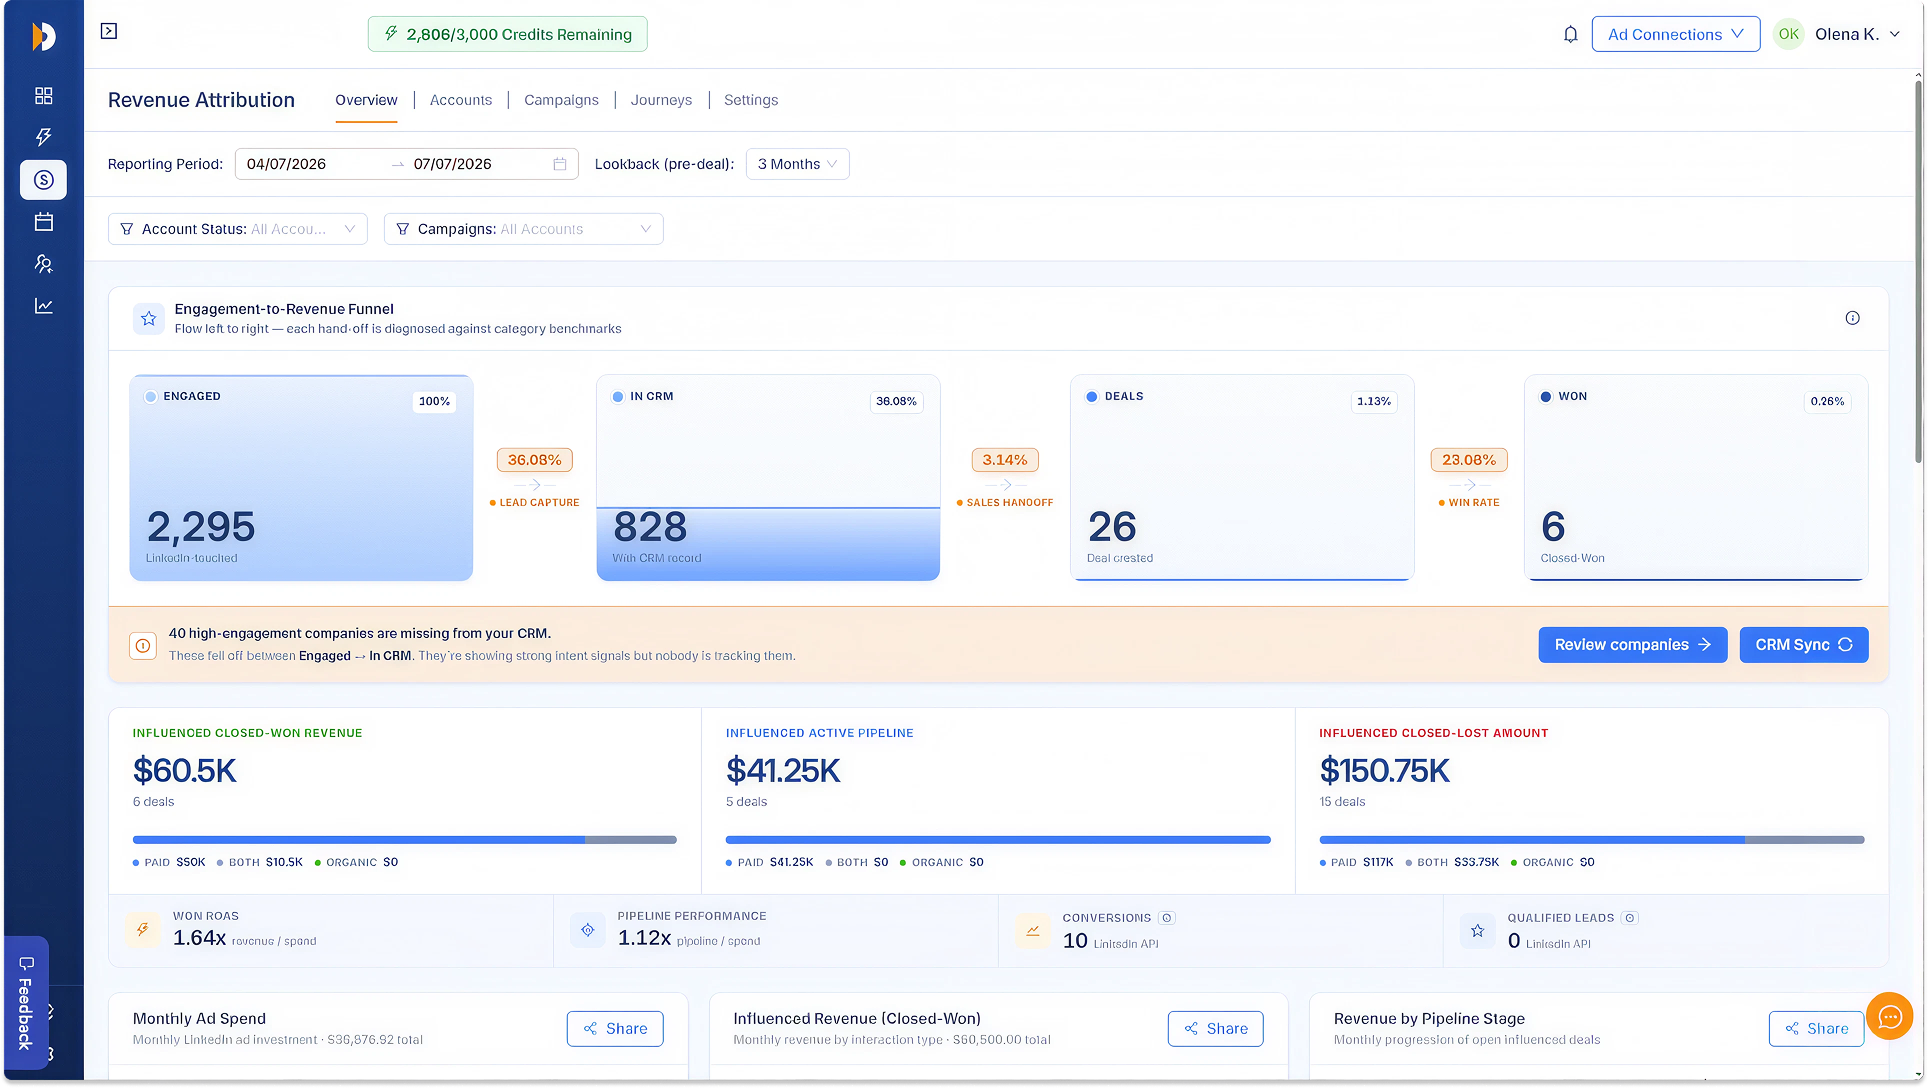Open the line chart analytics sidebar icon
This screenshot has height=1088, width=1928.
tap(43, 306)
